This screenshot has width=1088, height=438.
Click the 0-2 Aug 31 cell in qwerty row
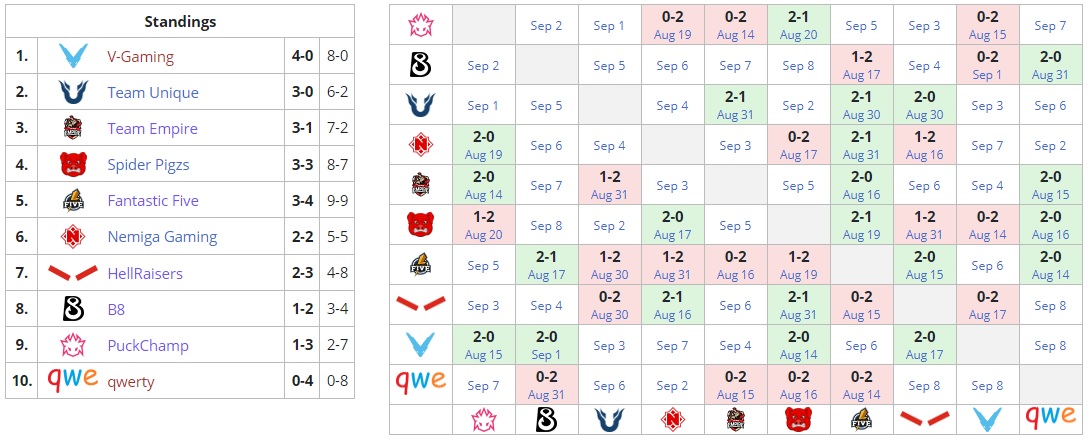(x=546, y=385)
